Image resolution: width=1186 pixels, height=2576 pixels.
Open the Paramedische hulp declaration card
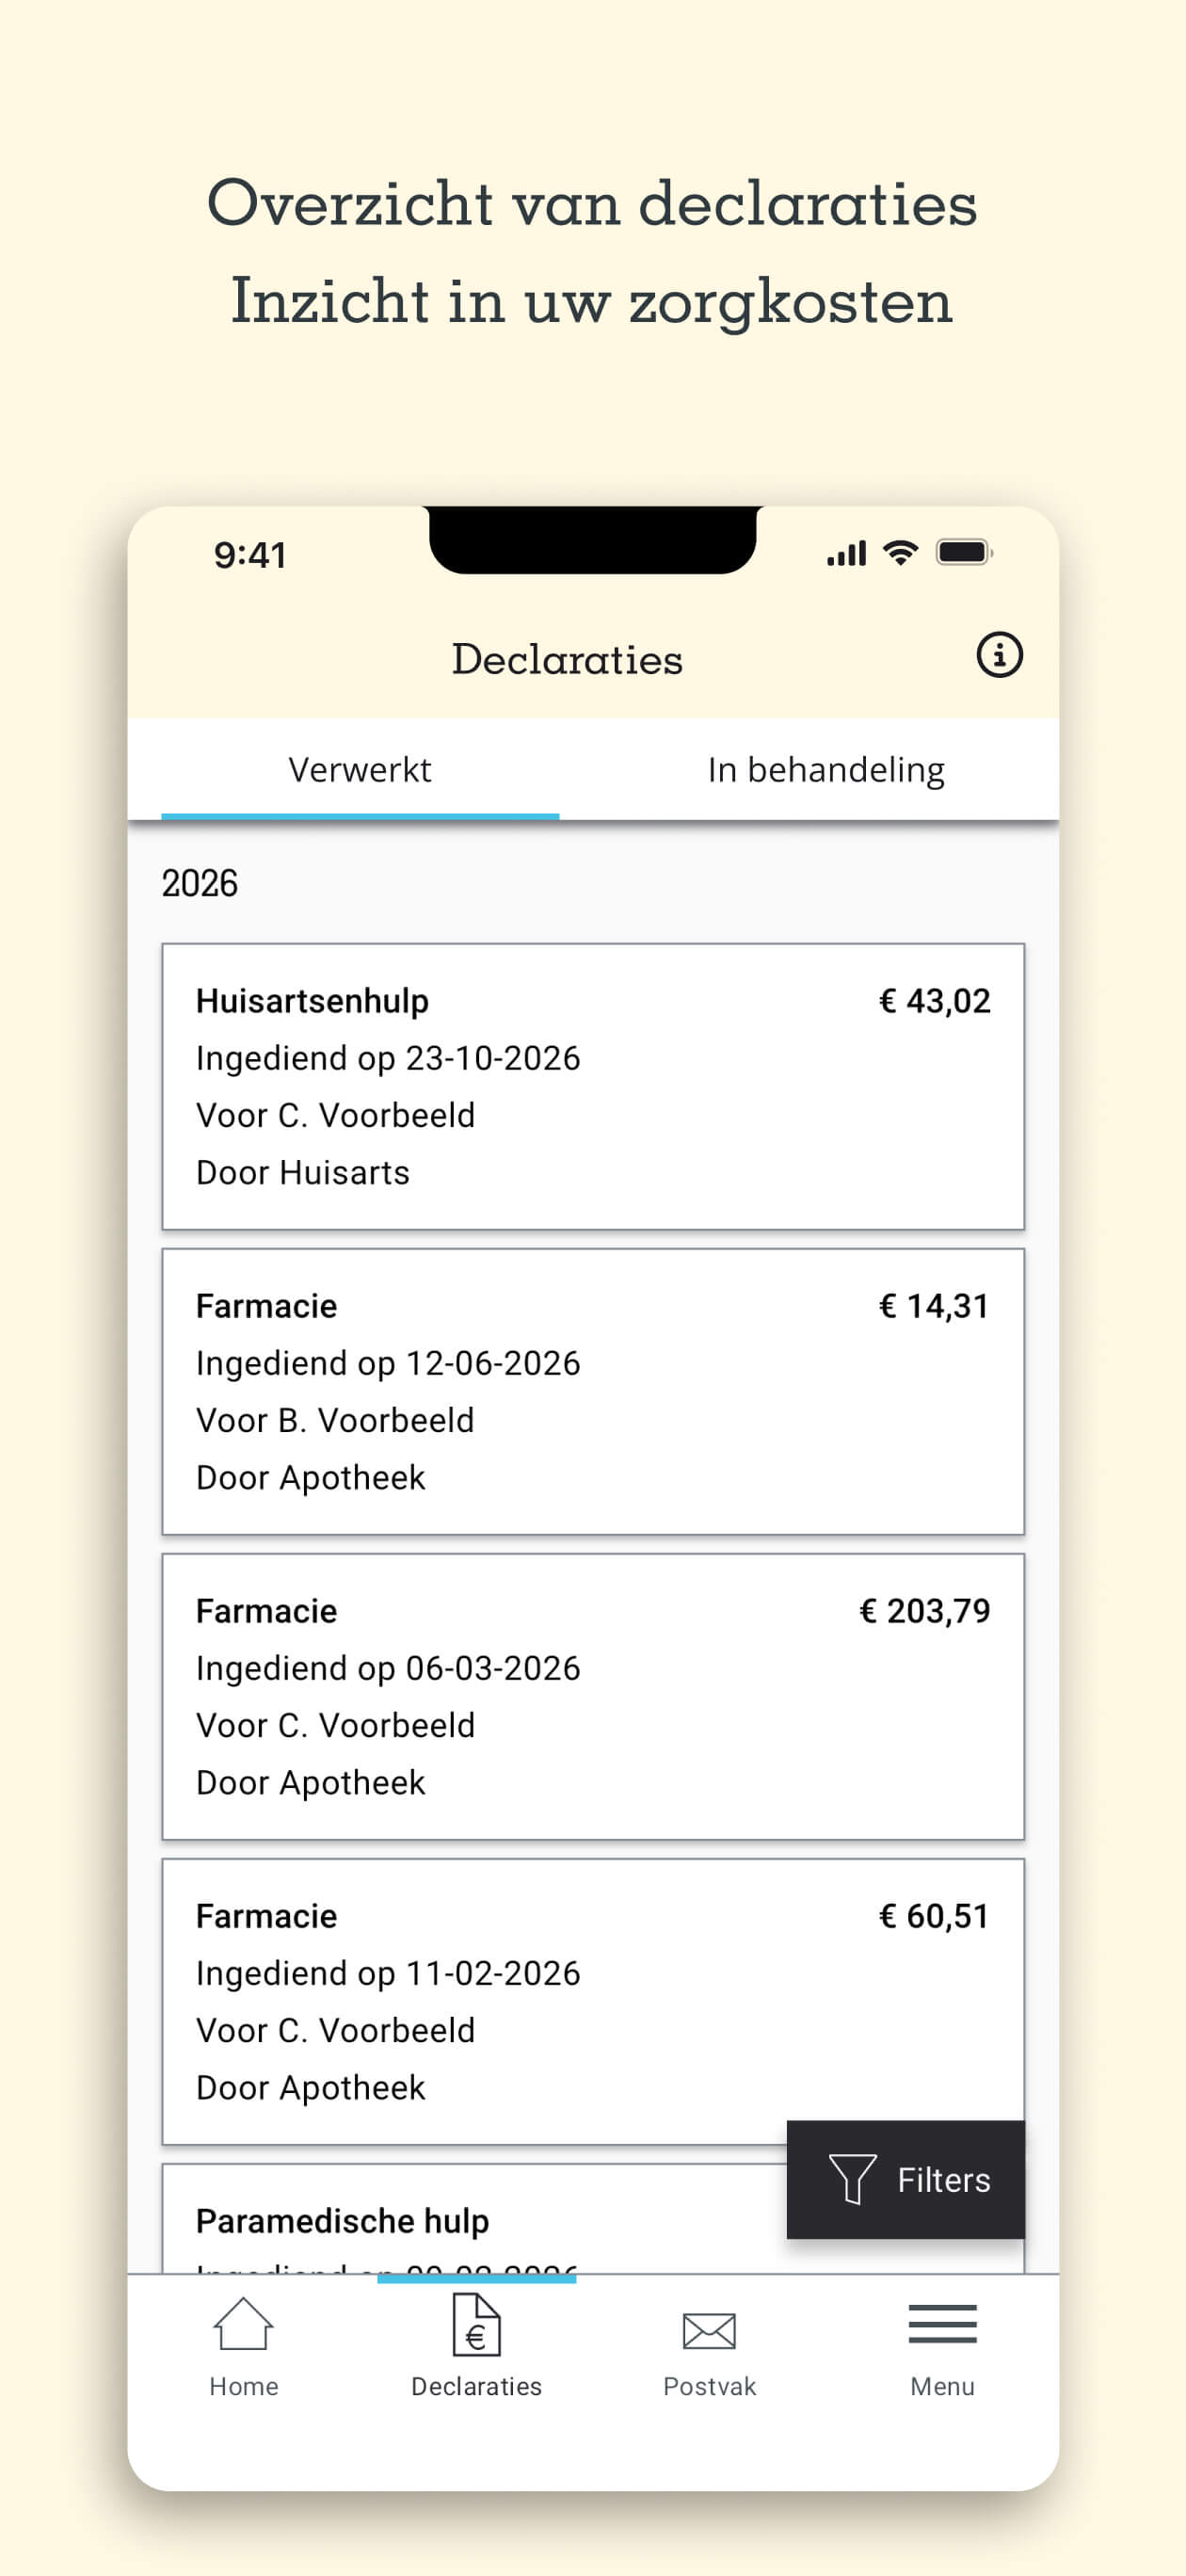(474, 2218)
